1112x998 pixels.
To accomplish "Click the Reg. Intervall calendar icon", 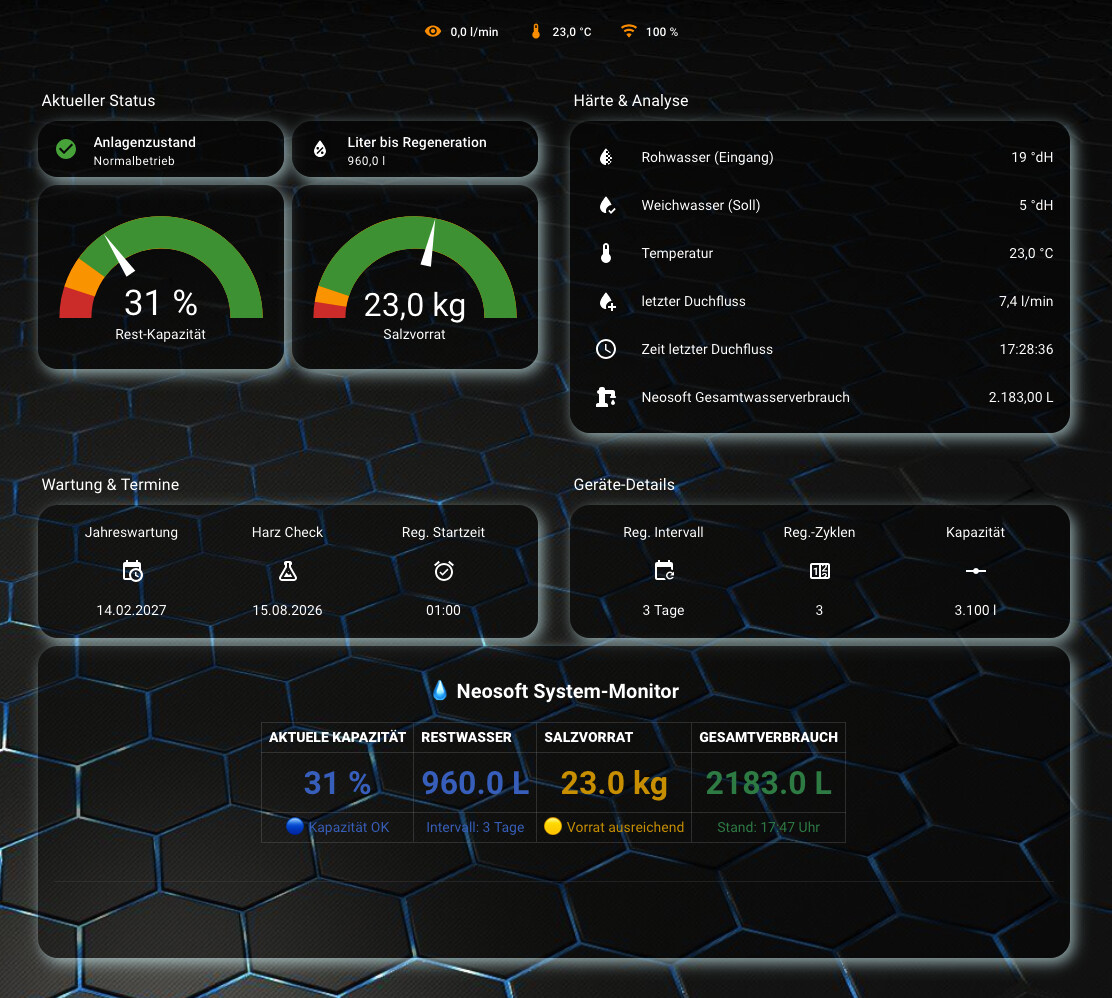I will pos(664,571).
